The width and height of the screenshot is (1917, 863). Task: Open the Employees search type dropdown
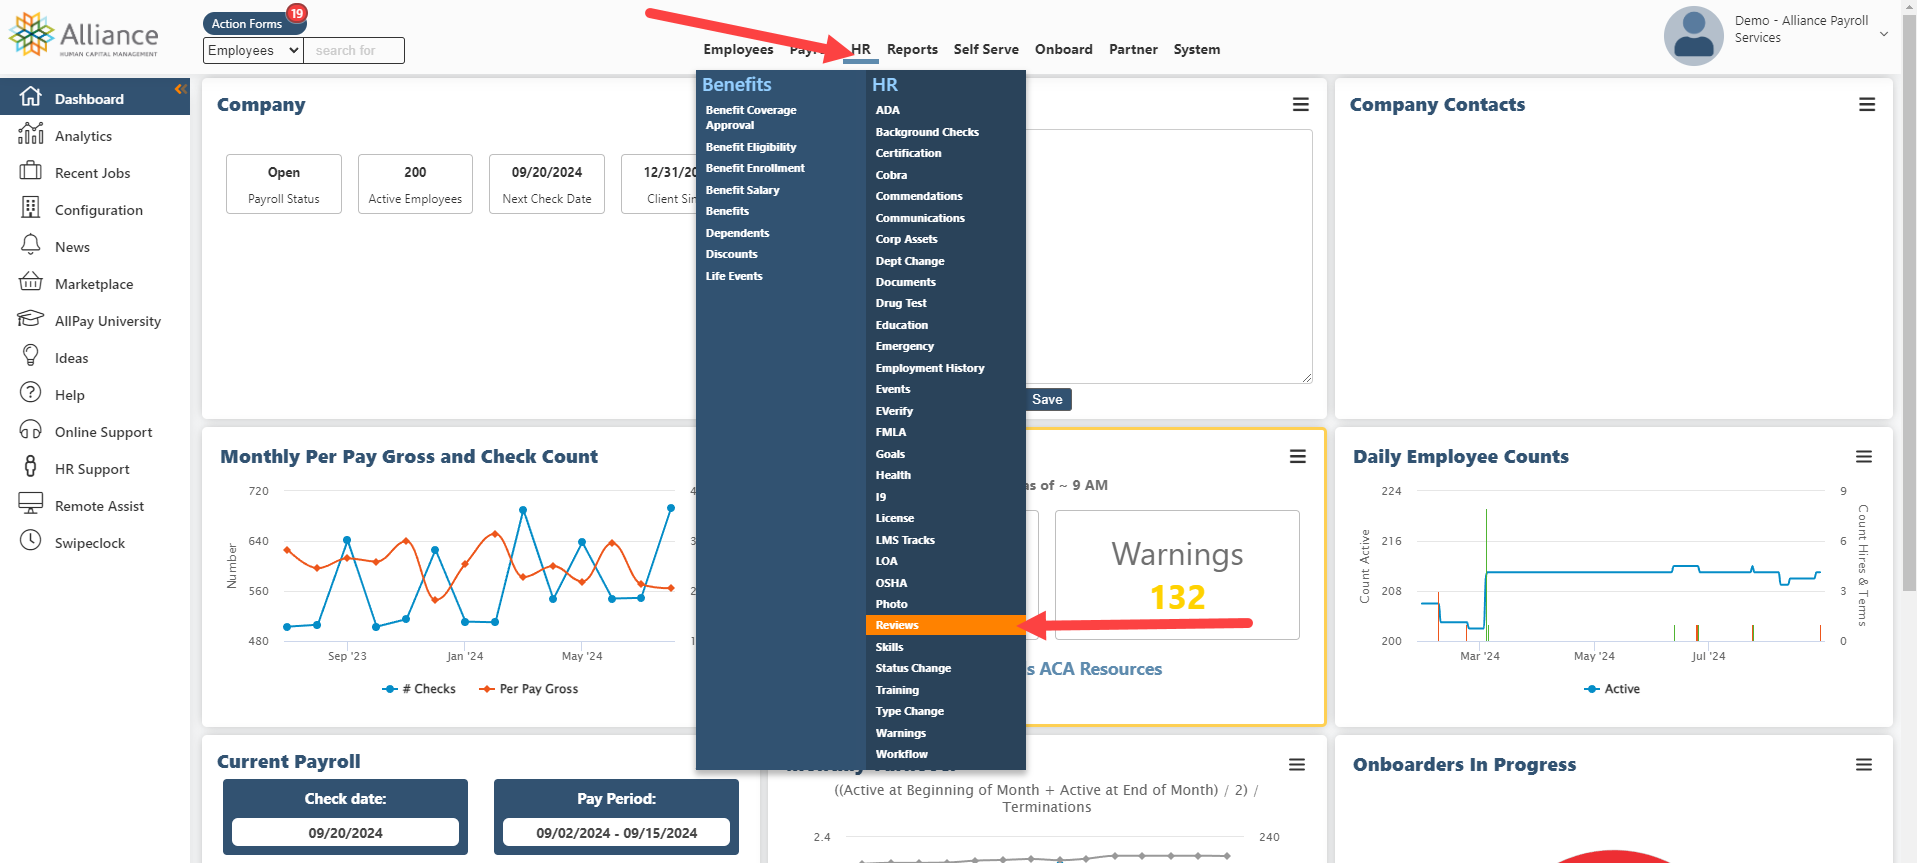coord(253,50)
